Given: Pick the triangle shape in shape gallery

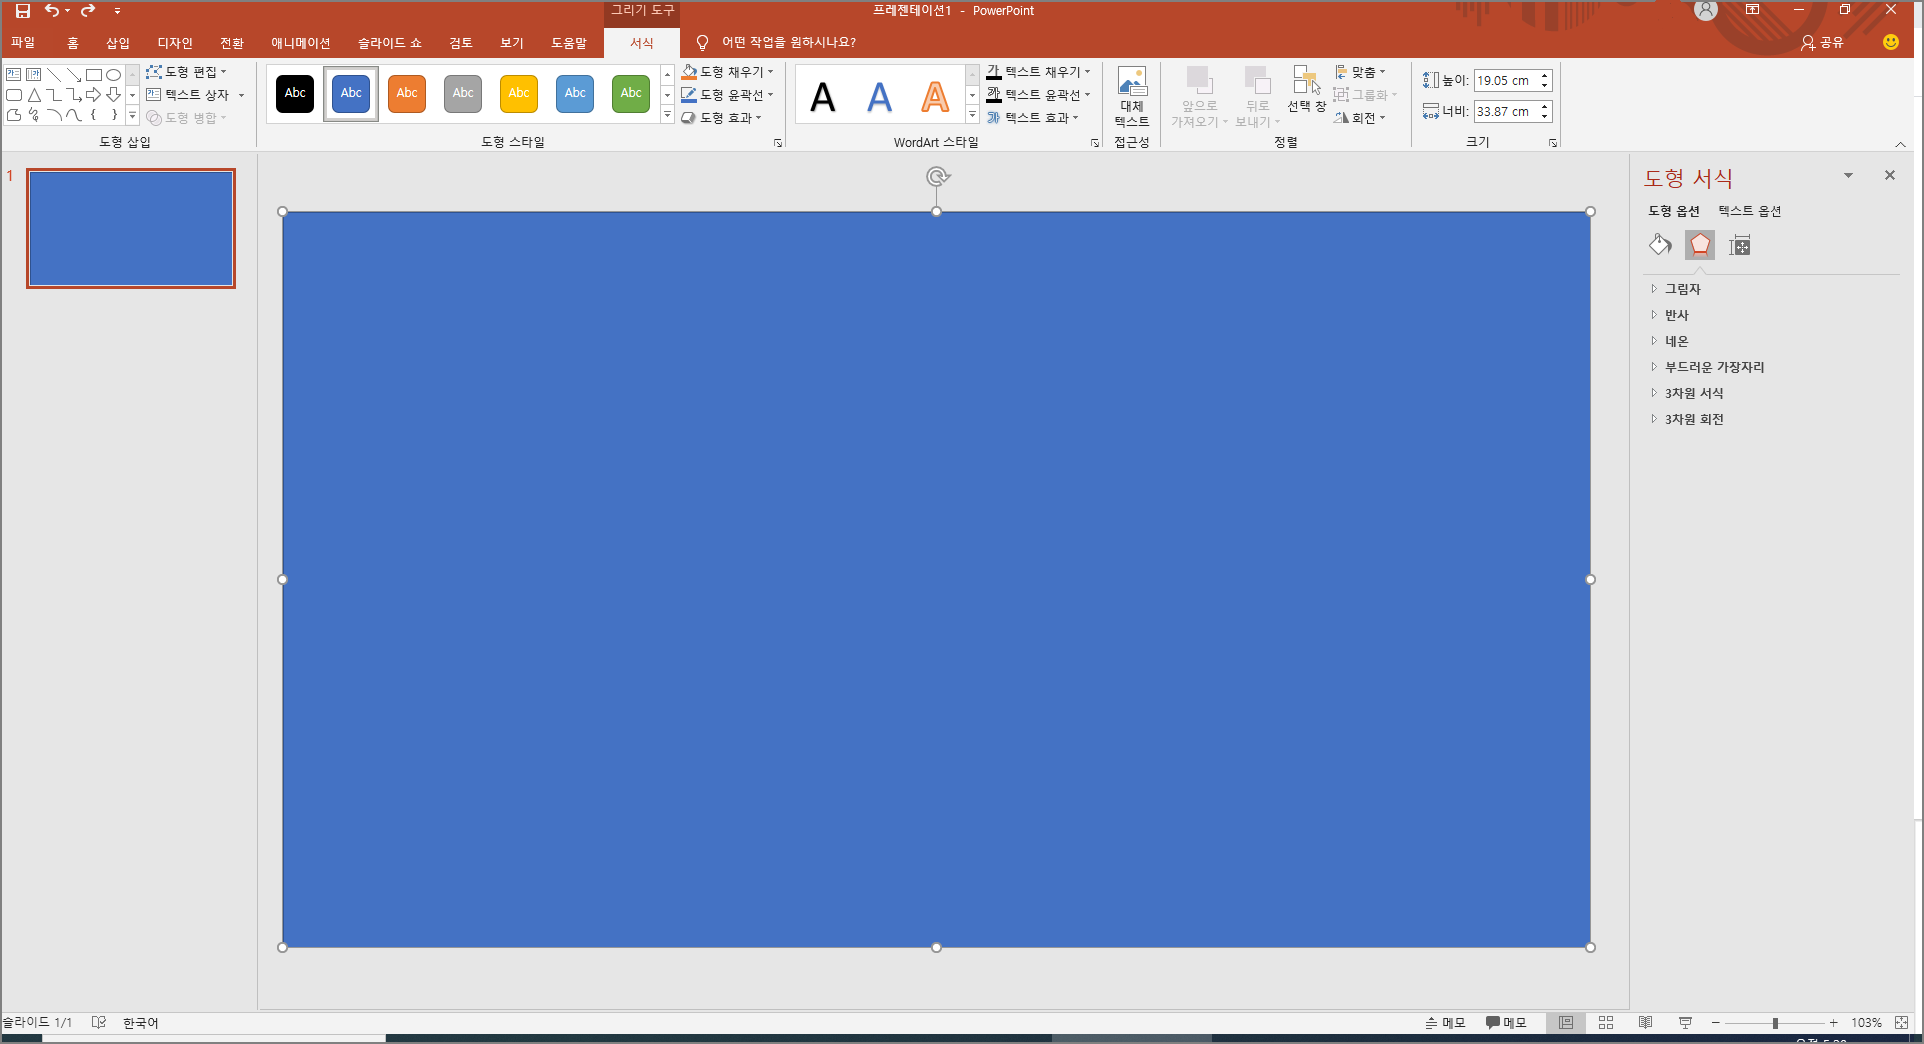Looking at the screenshot, I should click(x=34, y=95).
